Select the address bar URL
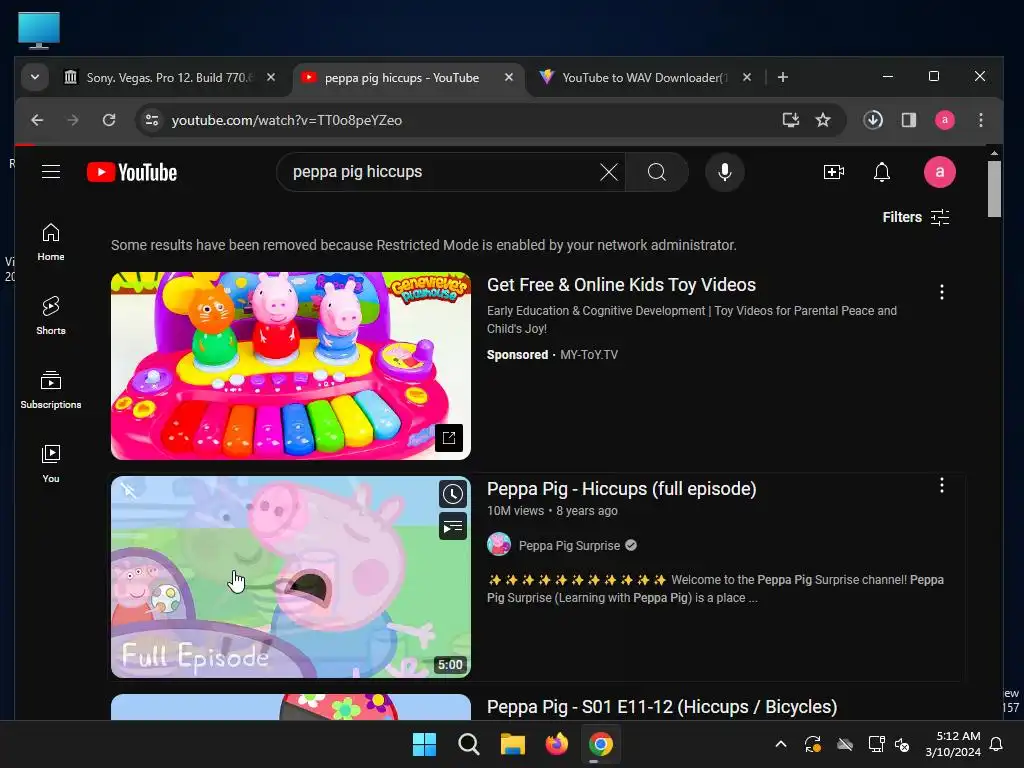Image resolution: width=1024 pixels, height=768 pixels. [x=287, y=120]
